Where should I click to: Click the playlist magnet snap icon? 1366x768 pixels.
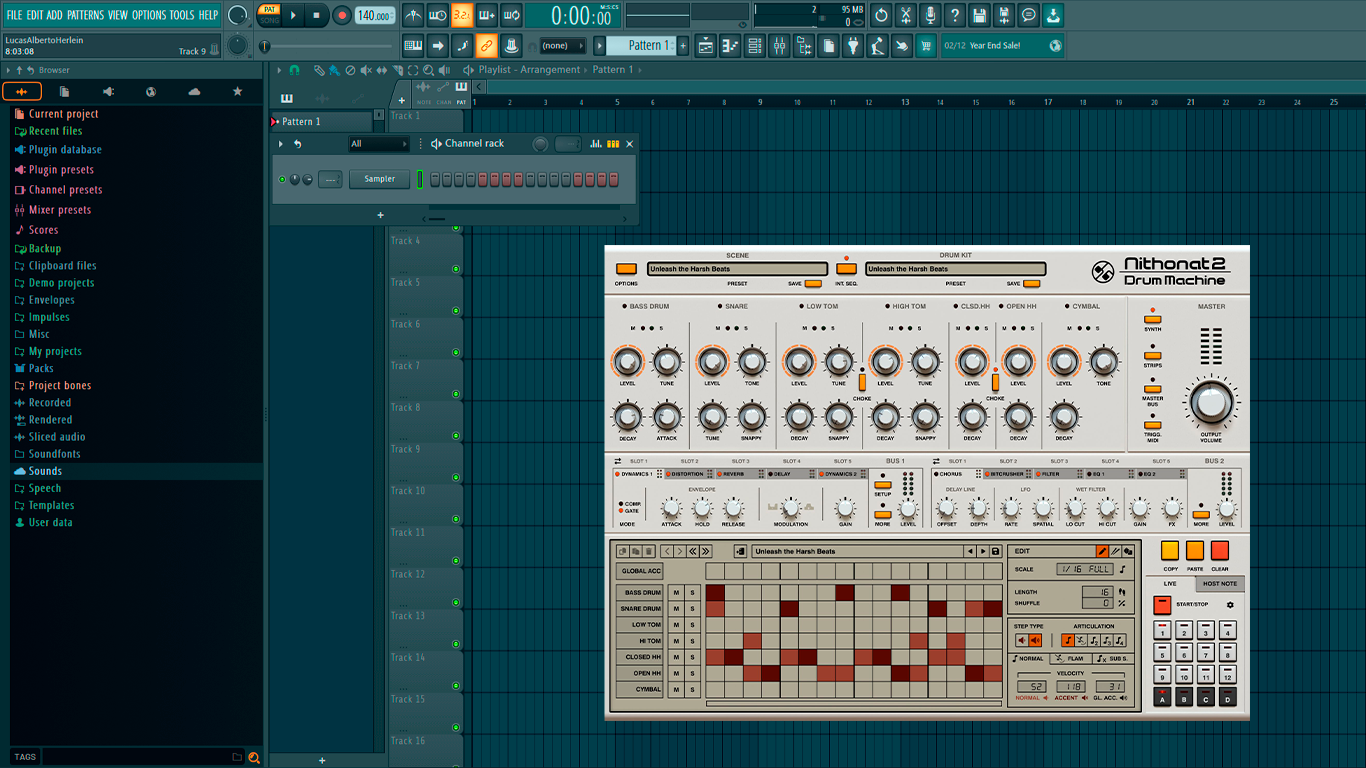click(294, 70)
